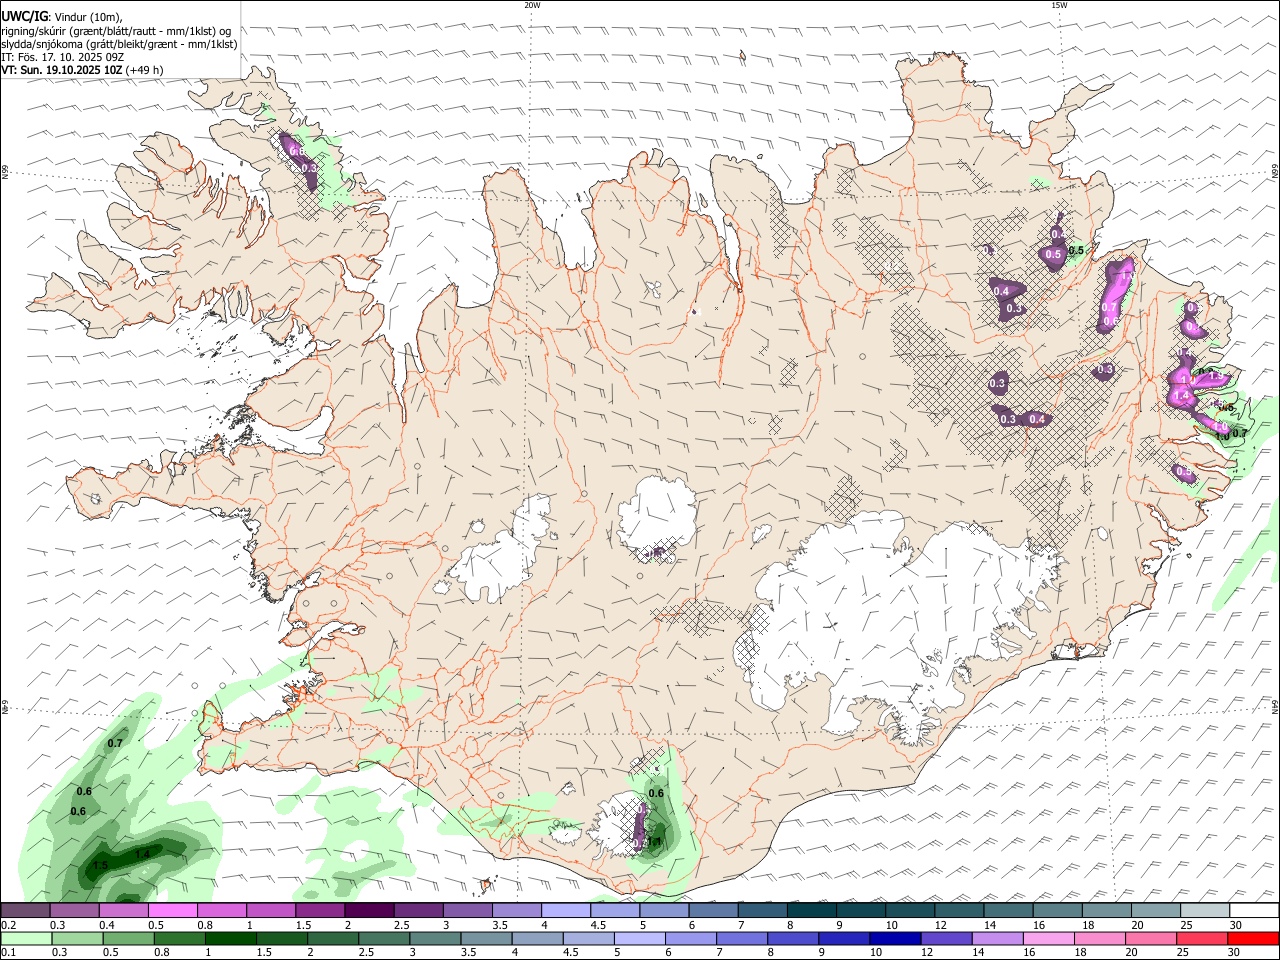Screen dimensions: 1280x960
Task: Select the bright red 30 swatch in bottom scale
Action: point(1253,939)
